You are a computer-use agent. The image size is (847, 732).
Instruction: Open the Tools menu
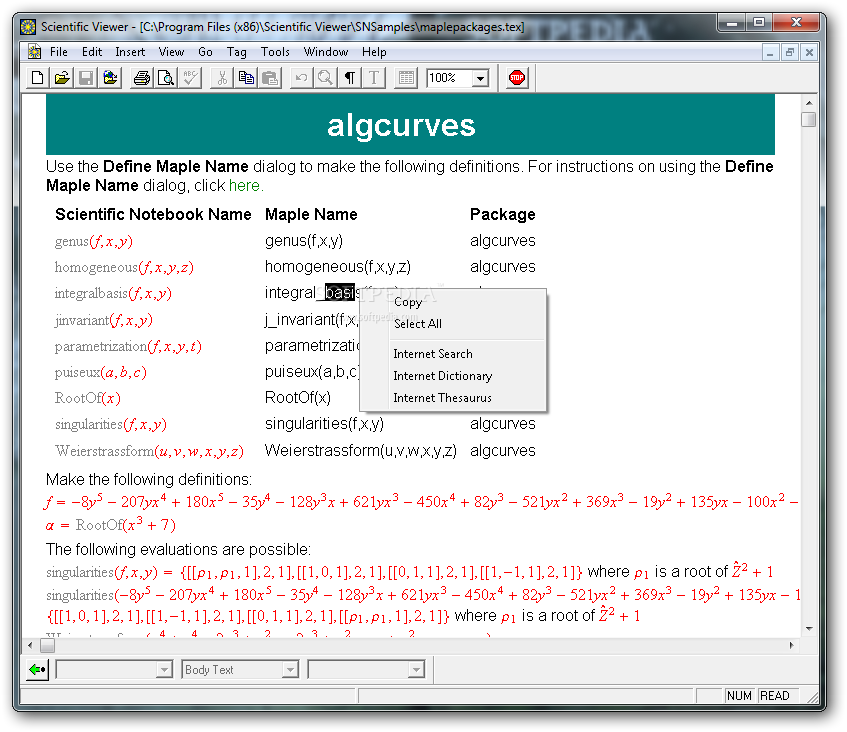pyautogui.click(x=275, y=52)
